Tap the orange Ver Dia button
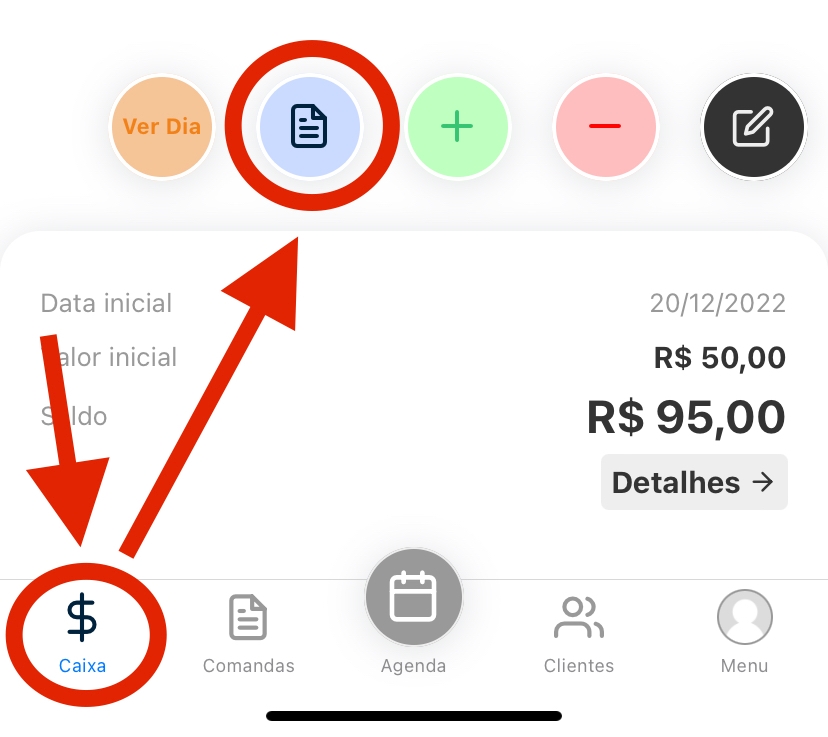This screenshot has width=828, height=737. (x=162, y=127)
